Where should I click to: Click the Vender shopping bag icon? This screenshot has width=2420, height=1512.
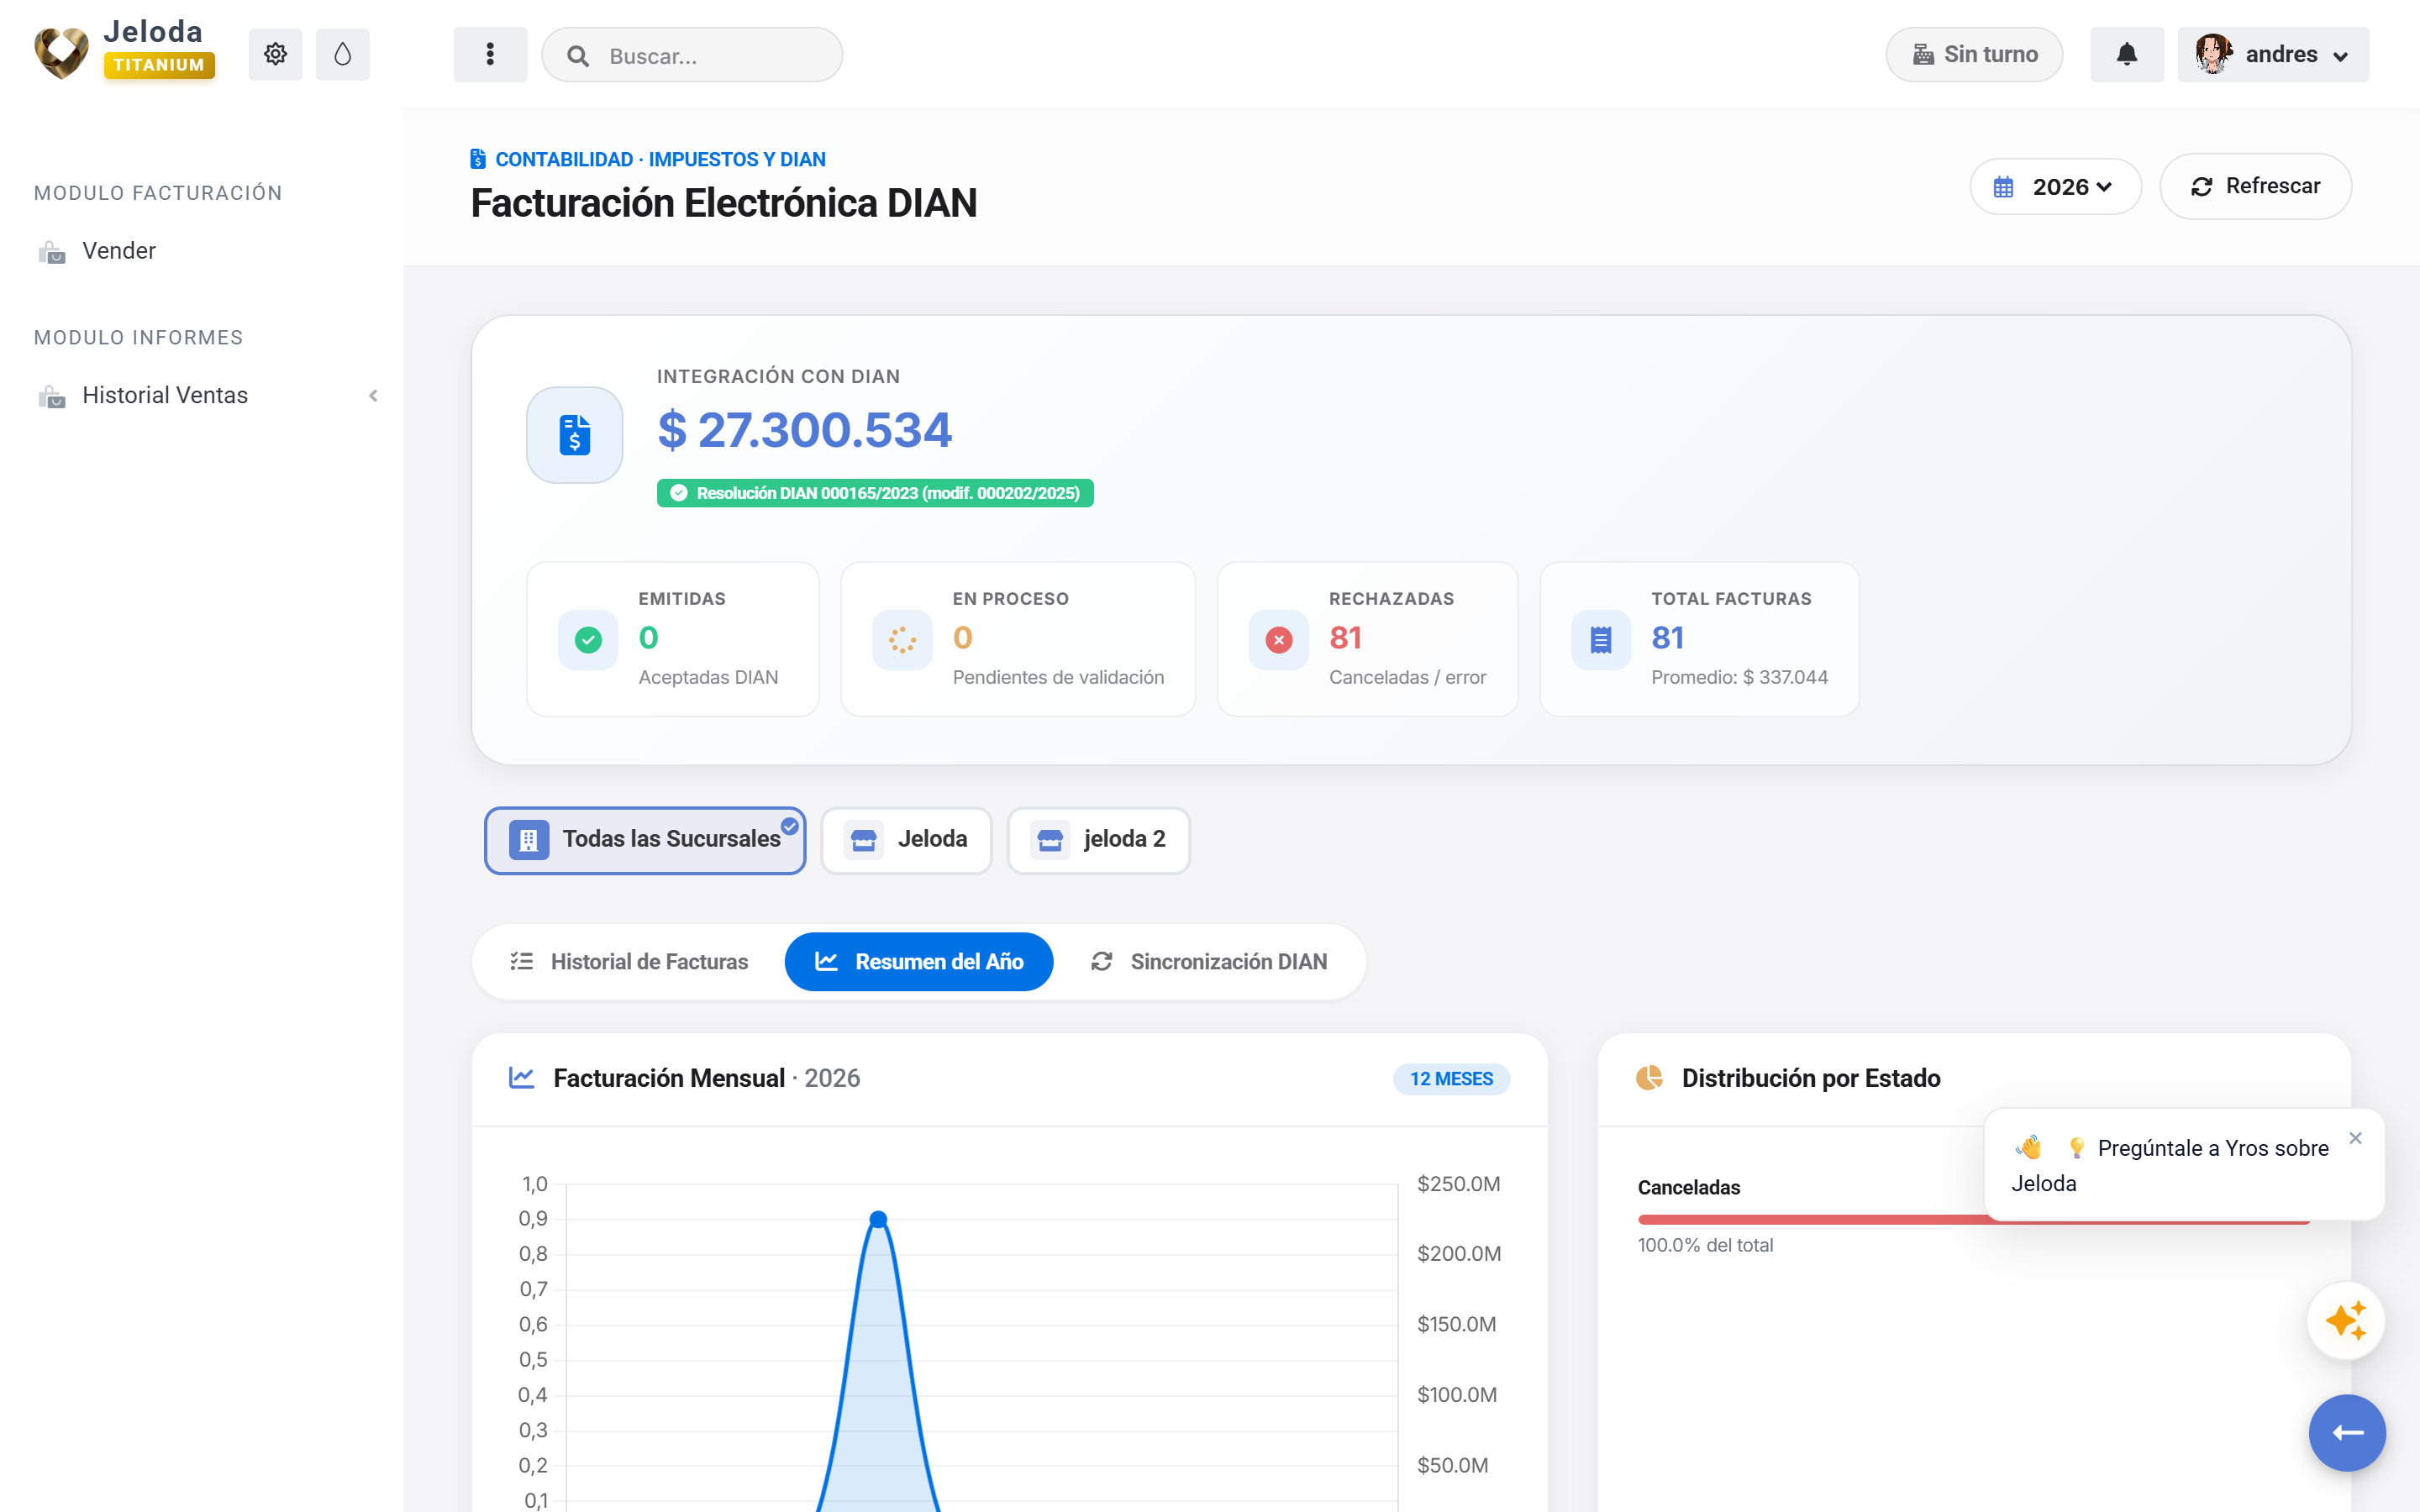pos(52,252)
